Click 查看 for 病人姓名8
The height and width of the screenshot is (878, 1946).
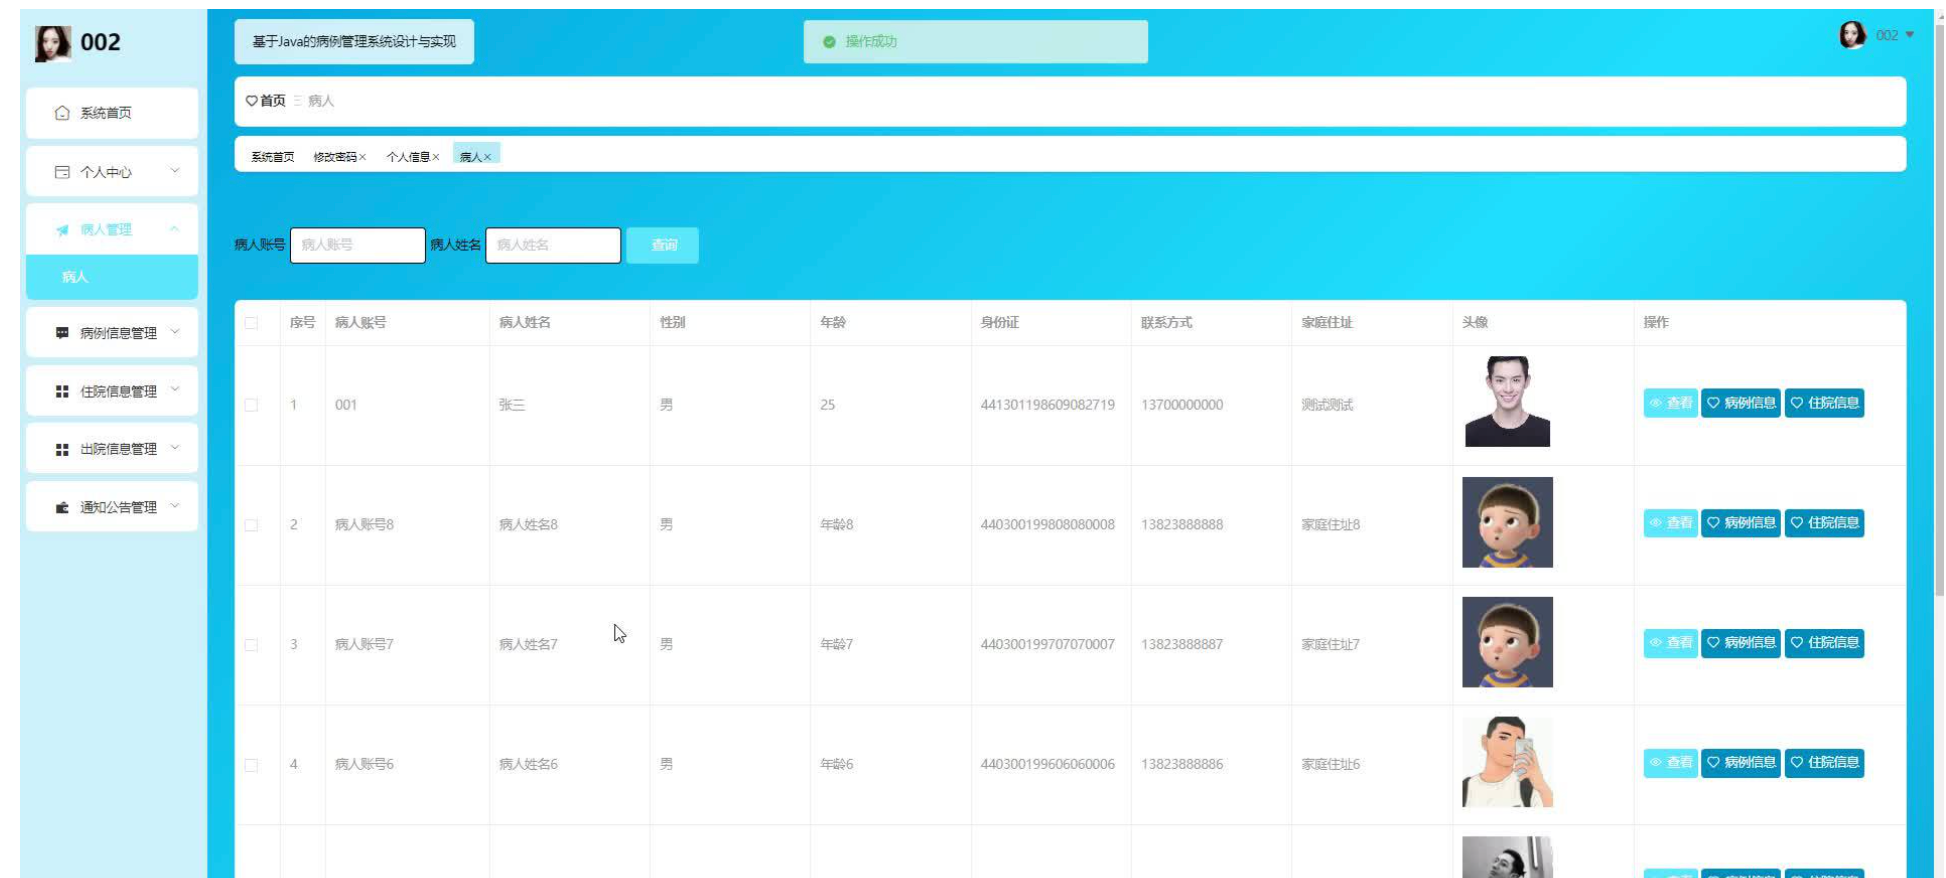(x=1670, y=523)
